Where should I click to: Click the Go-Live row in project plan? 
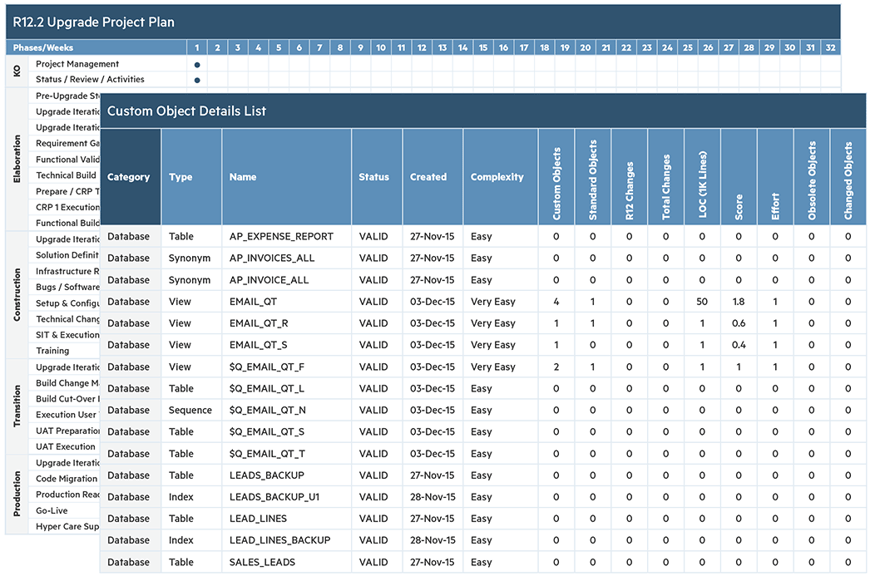[x=52, y=511]
